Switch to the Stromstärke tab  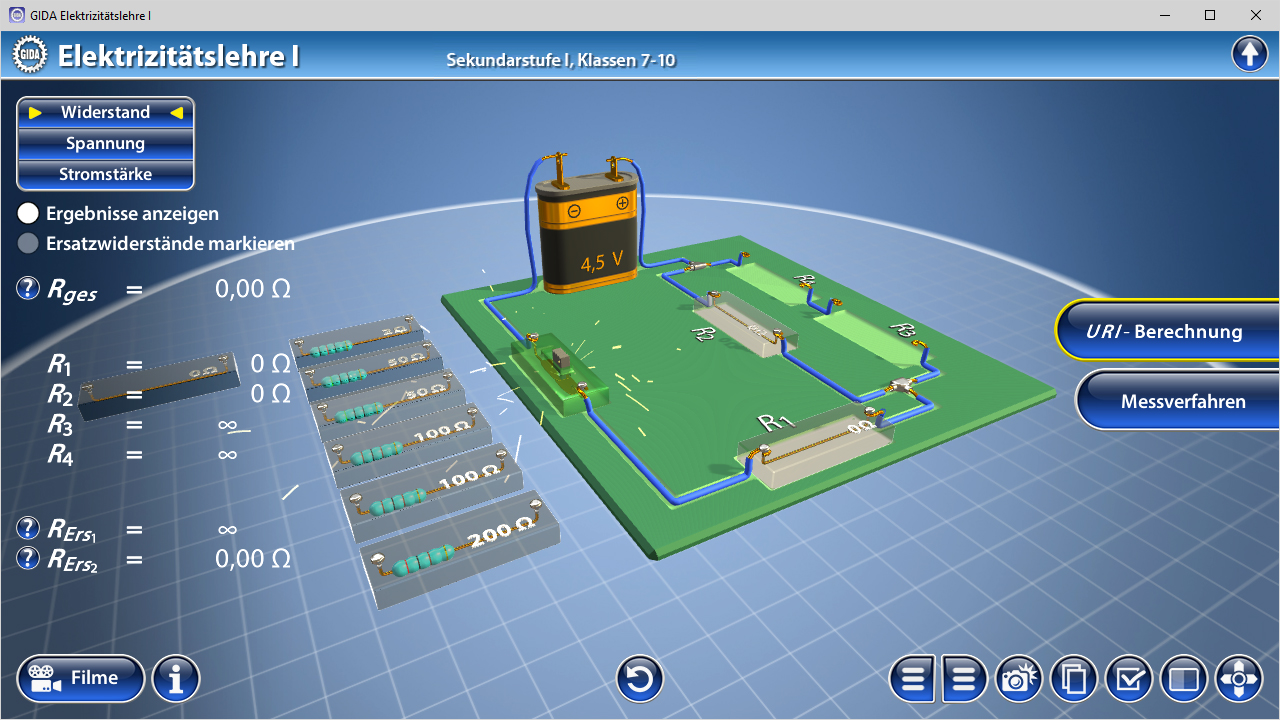pos(105,174)
